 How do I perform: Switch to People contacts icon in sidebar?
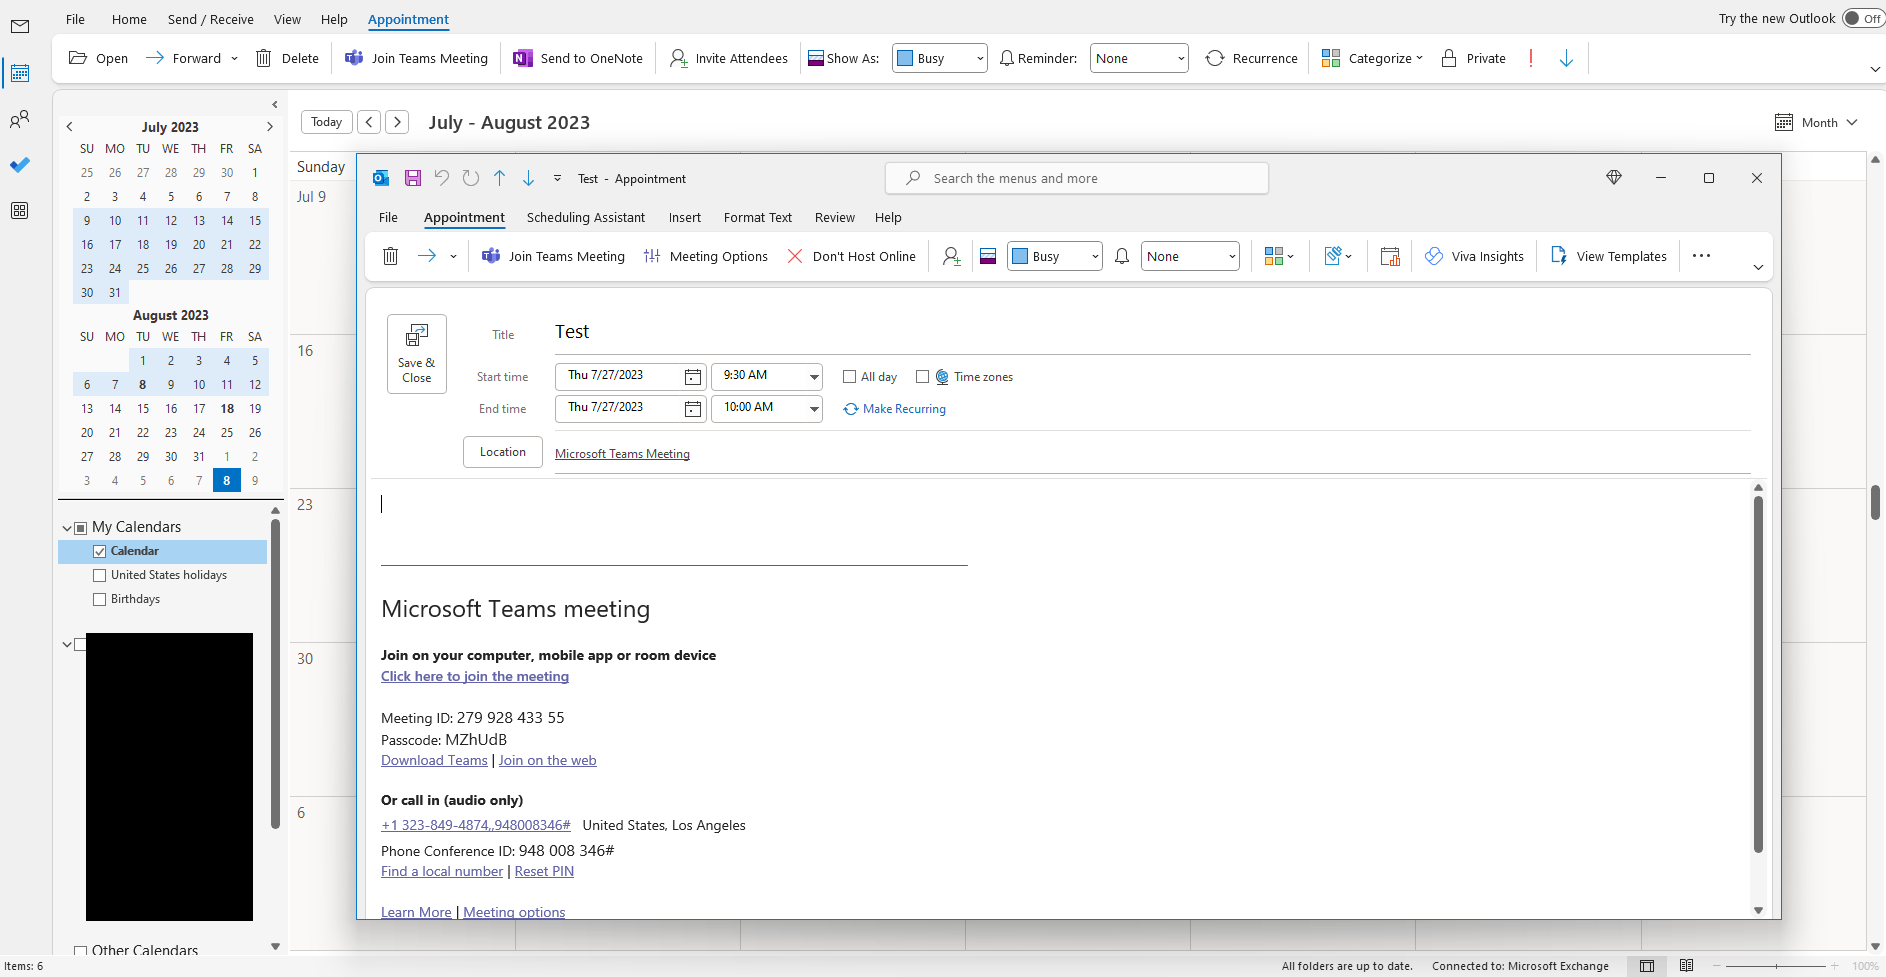tap(20, 119)
